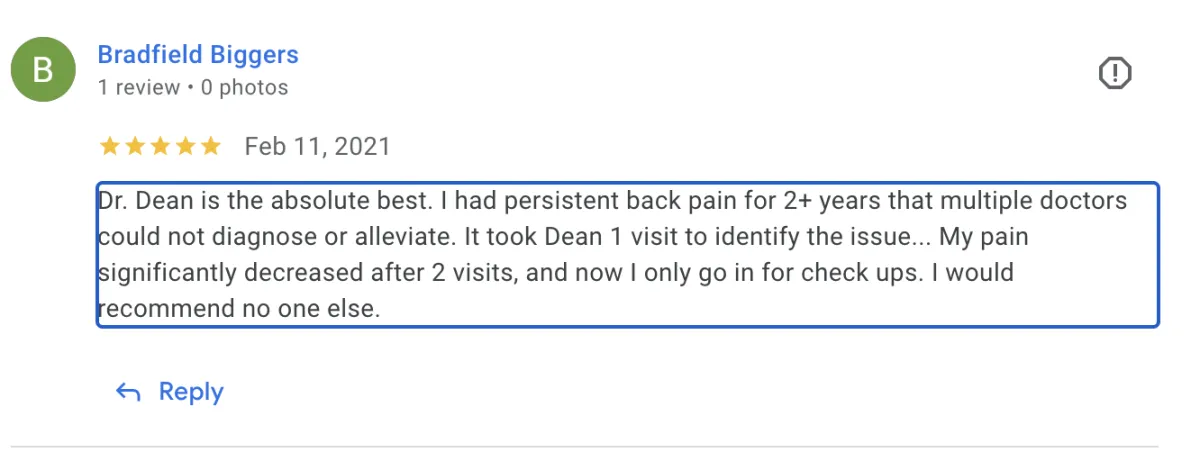
Task: Click the "0 photos" count text
Action: click(244, 88)
